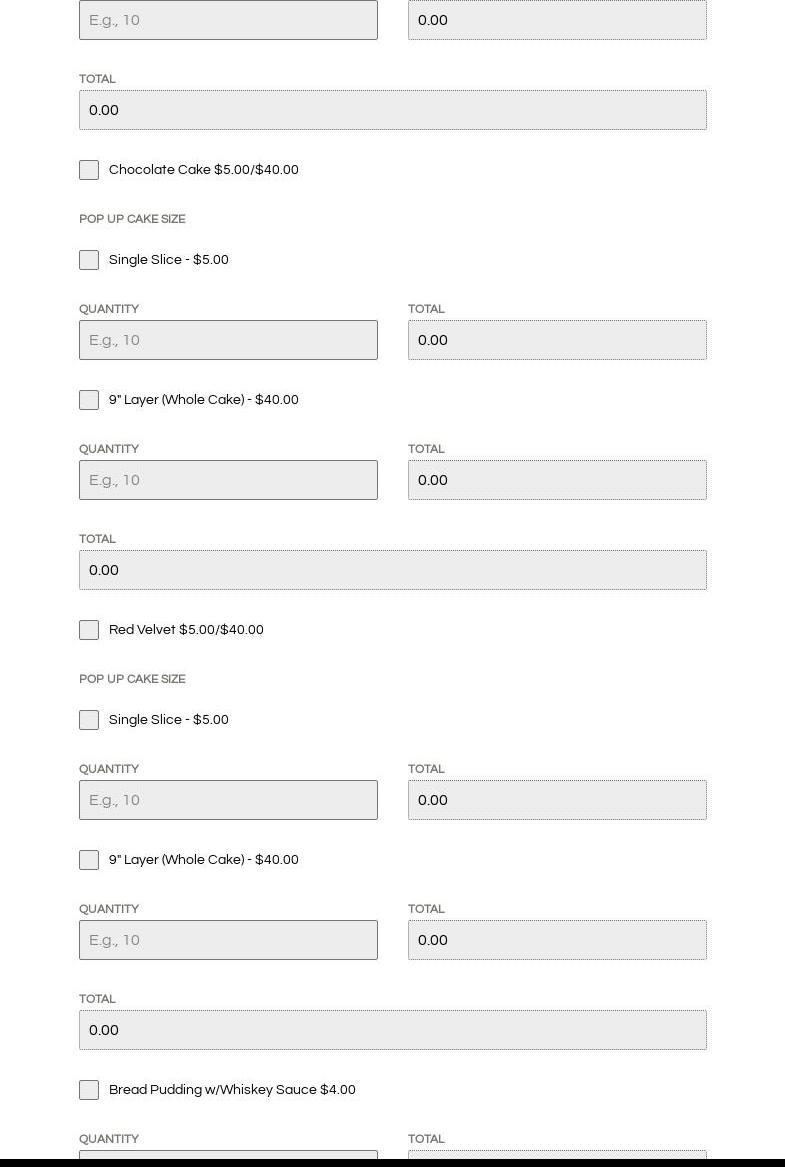Screen dimensions: 785x1167
Task: Click the full-width Chocolate Cake total field
Action: 393,570
